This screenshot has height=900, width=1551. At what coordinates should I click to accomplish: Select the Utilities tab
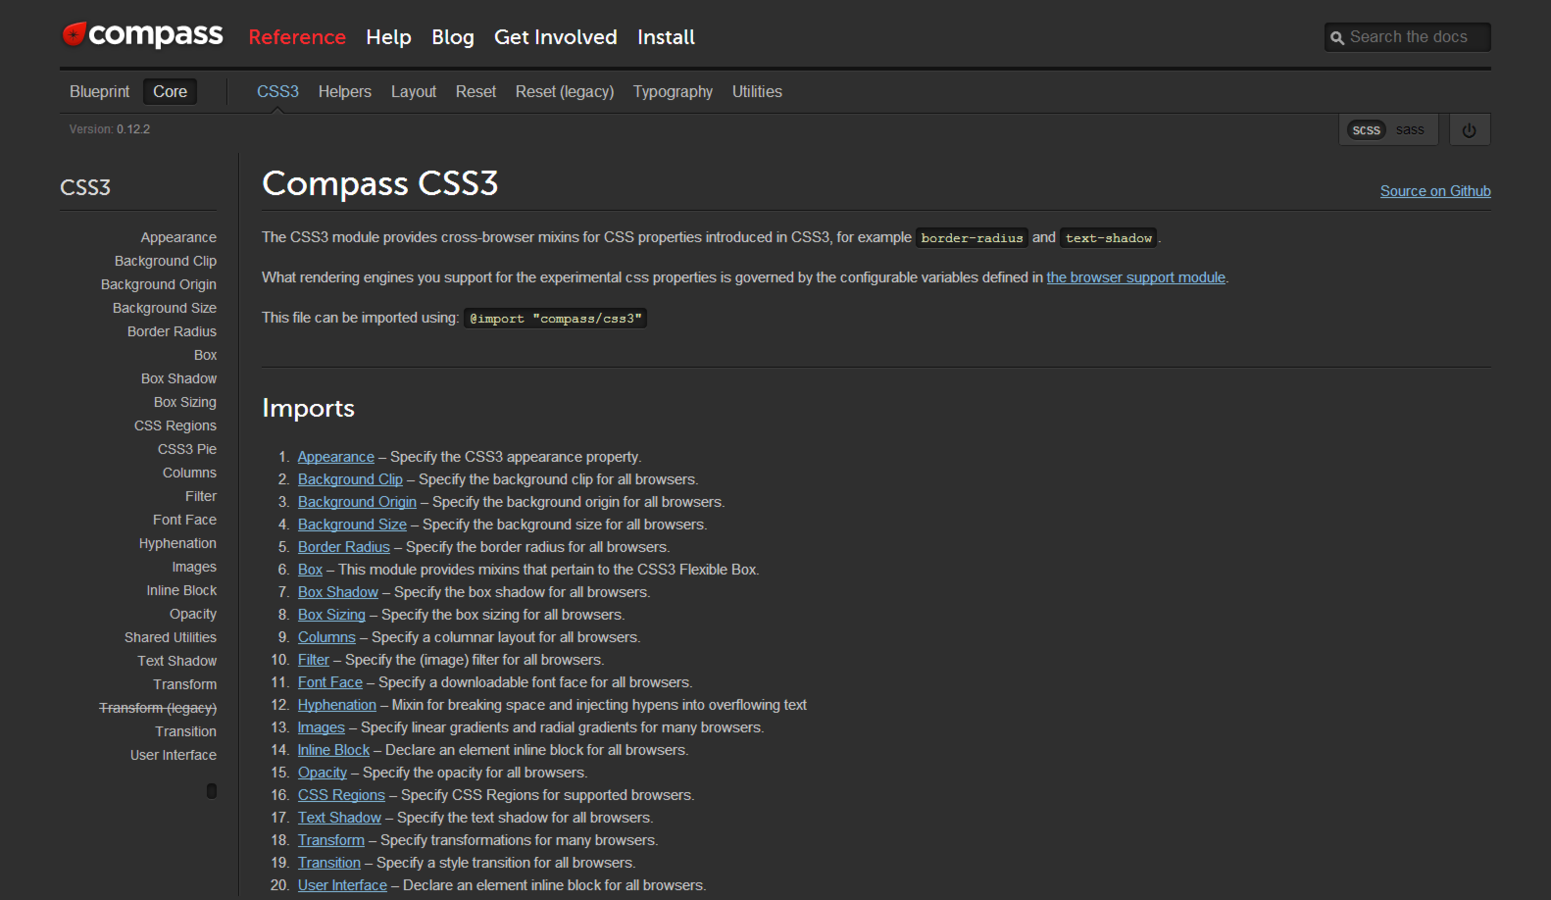757,92
